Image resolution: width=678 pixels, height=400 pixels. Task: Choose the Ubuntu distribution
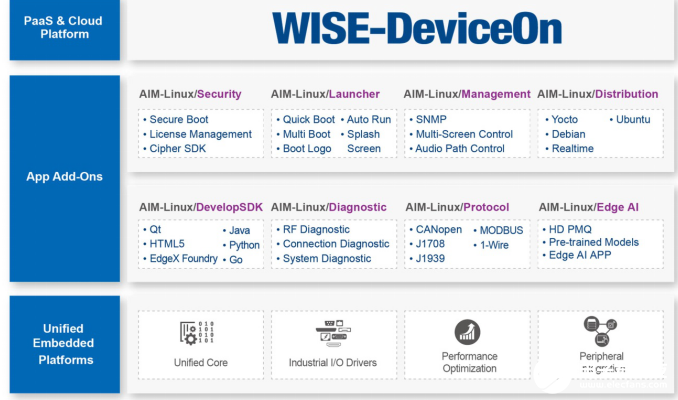pos(633,119)
